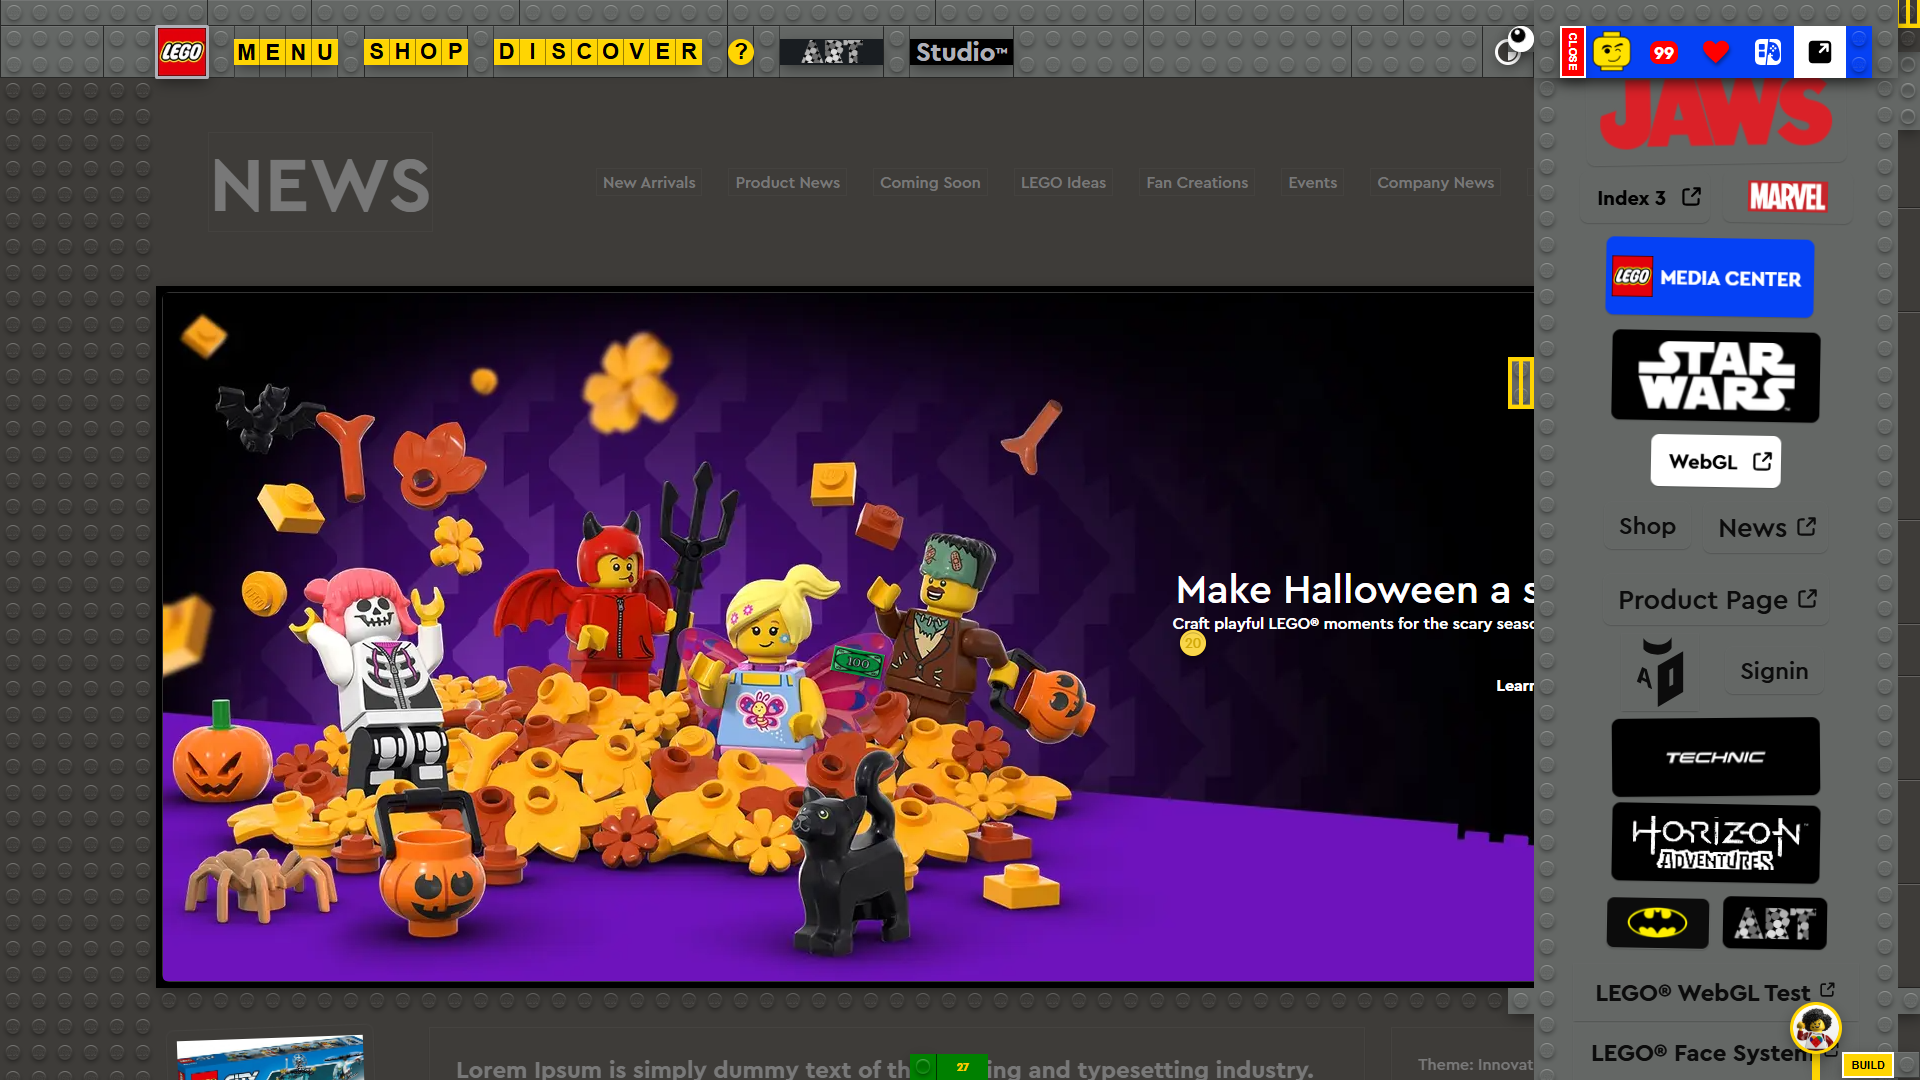1920x1080 pixels.
Task: Open the Technic logo tile
Action: point(1716,757)
